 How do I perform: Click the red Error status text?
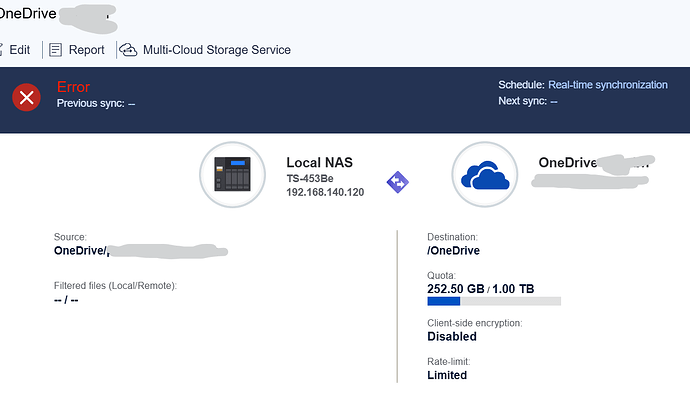pos(73,87)
